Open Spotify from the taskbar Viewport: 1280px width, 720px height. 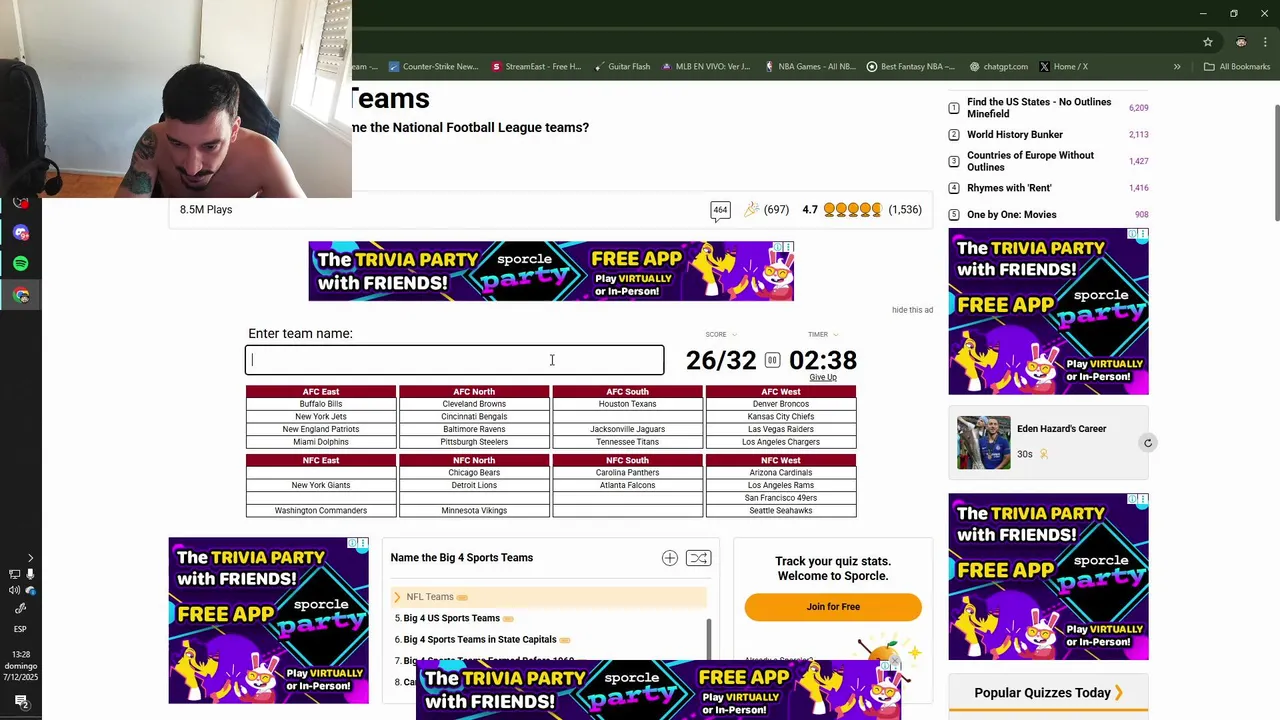21,264
